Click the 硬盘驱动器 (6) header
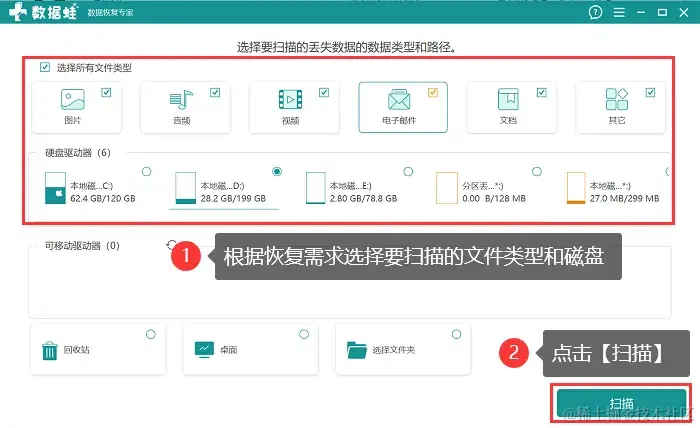Viewport: 700px width, 428px height. pos(78,153)
